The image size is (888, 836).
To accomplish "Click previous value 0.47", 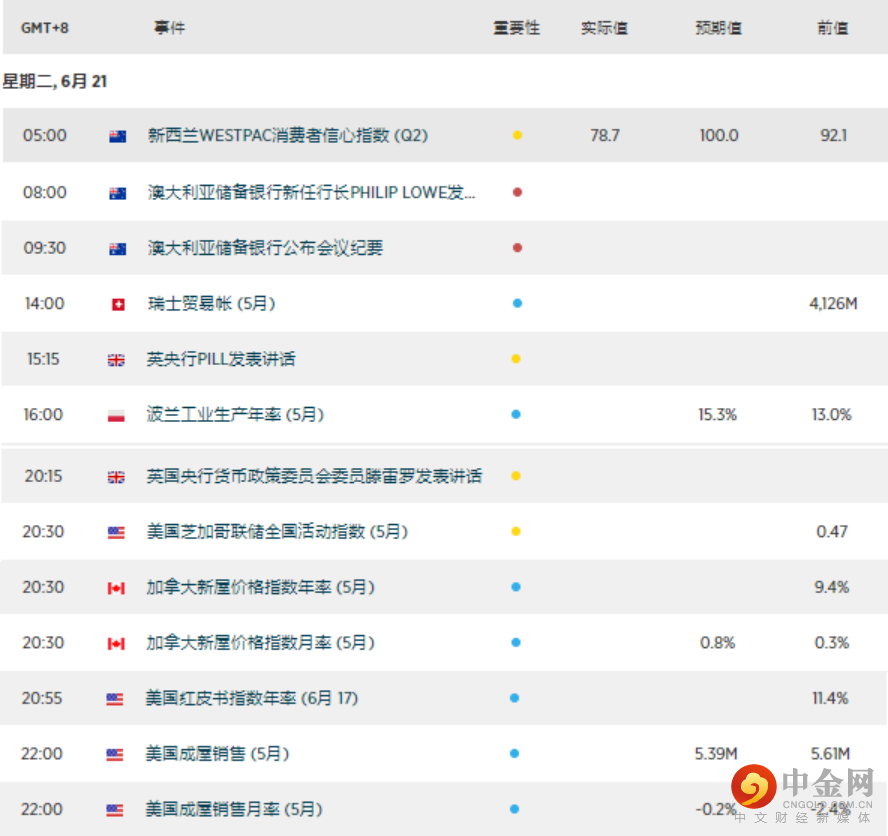I will [x=832, y=532].
